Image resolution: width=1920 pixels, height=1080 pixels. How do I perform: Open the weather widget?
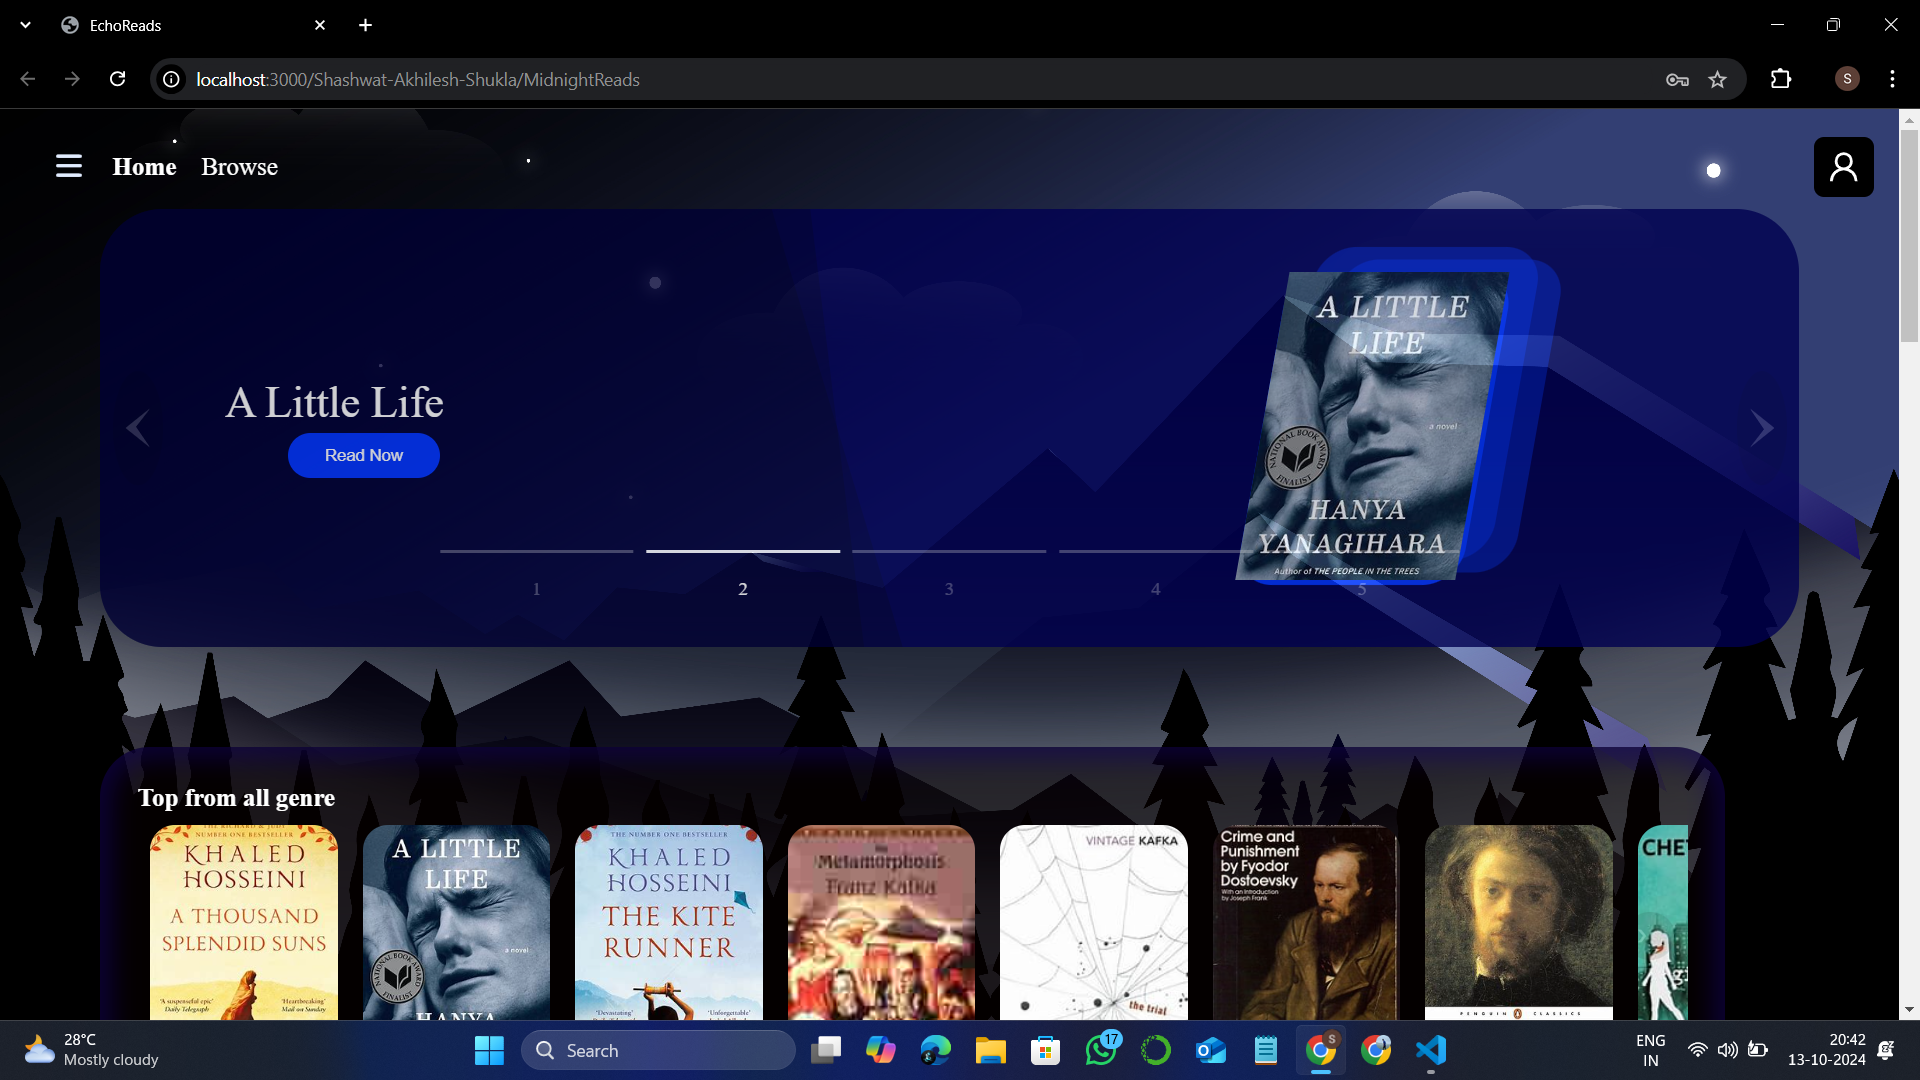(x=92, y=1050)
